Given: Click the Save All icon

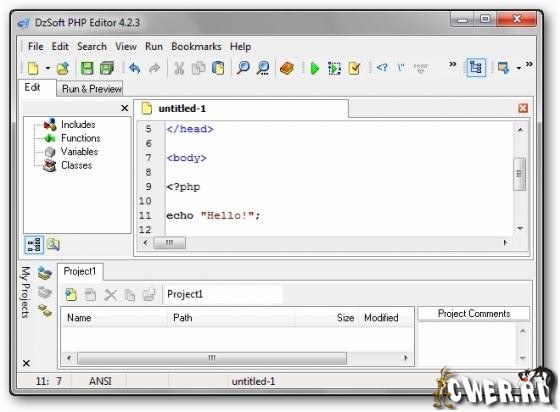Looking at the screenshot, I should pyautogui.click(x=107, y=68).
